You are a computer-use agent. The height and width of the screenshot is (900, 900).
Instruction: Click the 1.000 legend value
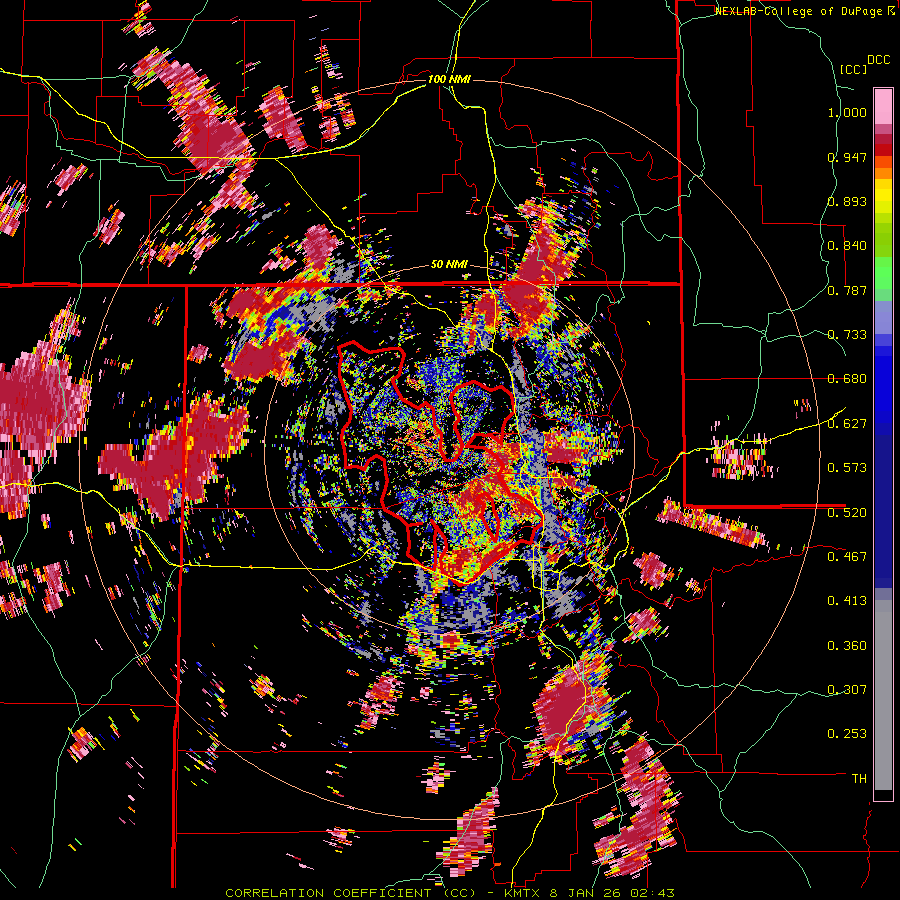tap(847, 112)
